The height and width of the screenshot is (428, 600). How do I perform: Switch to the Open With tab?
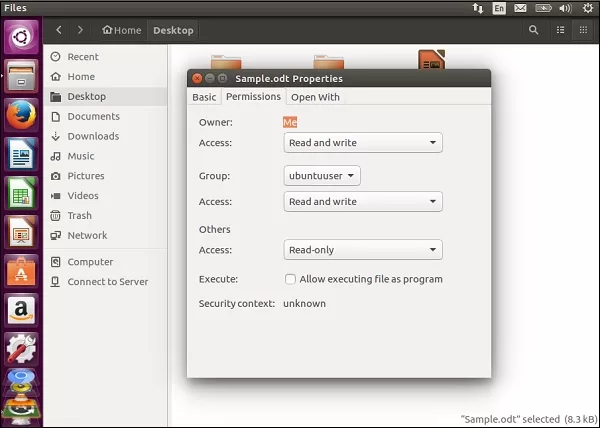point(315,97)
